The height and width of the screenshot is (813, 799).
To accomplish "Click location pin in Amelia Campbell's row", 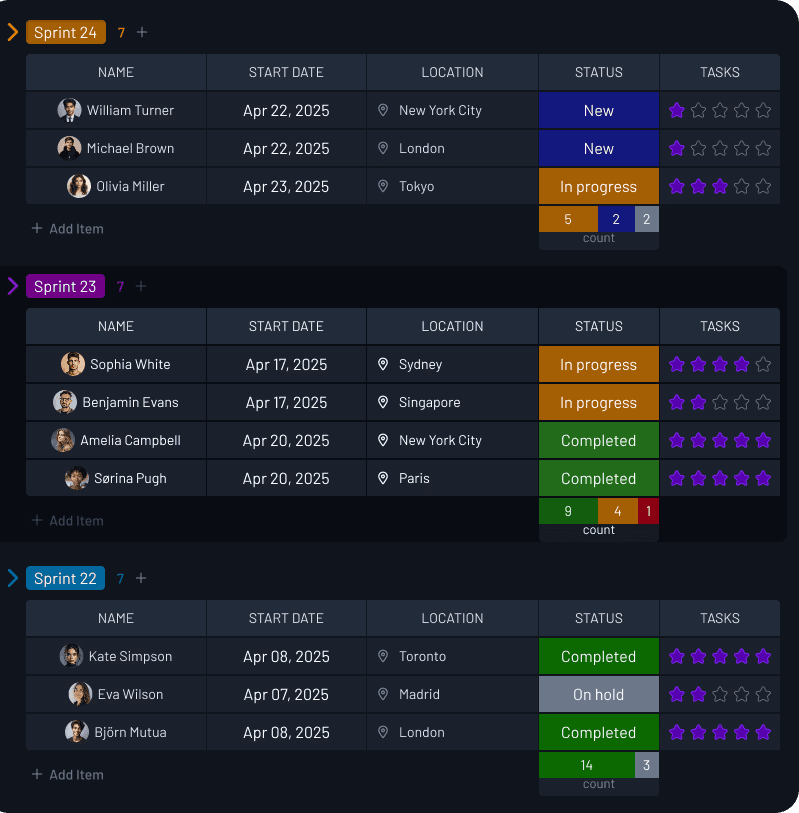I will 383,440.
